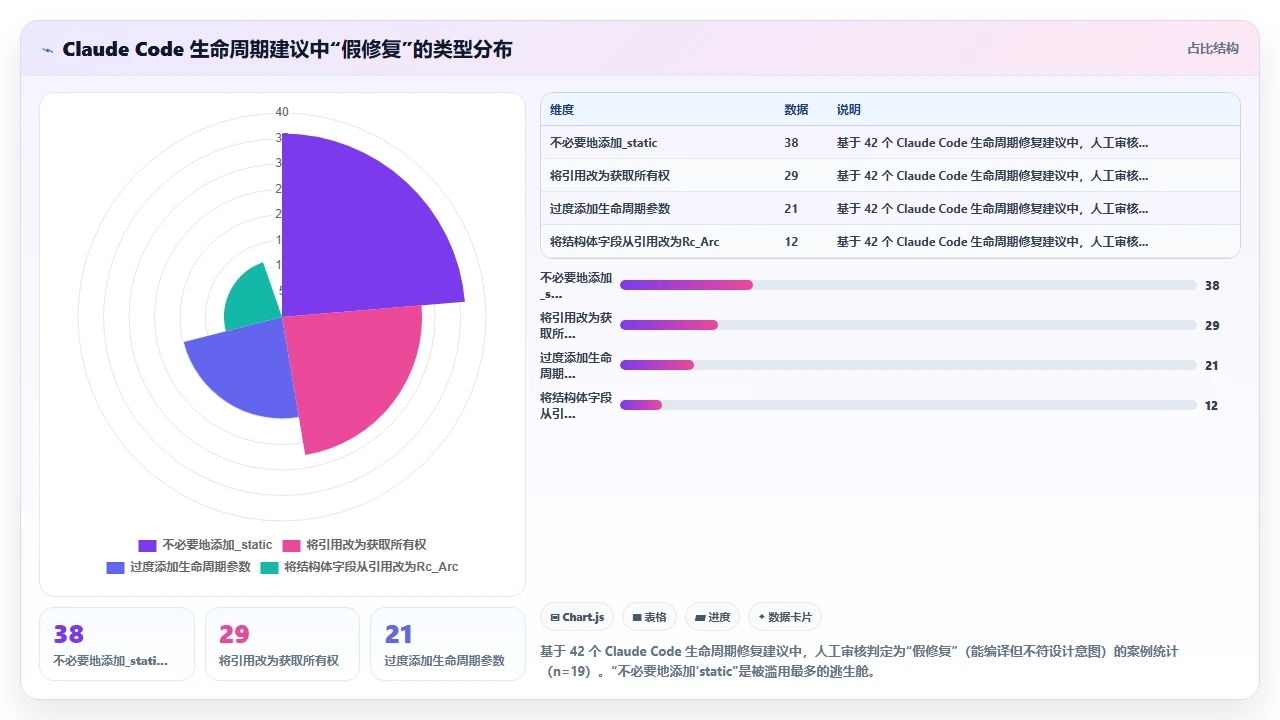
Task: Click the 说明 description in the Rc_Arc table row
Action: pos(993,242)
